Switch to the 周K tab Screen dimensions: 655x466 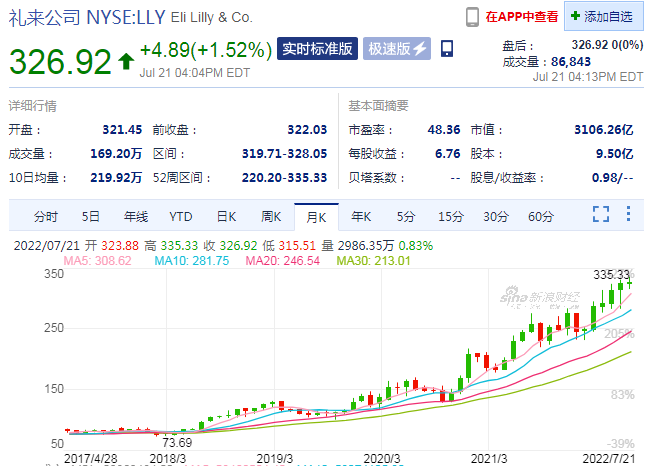[271, 217]
